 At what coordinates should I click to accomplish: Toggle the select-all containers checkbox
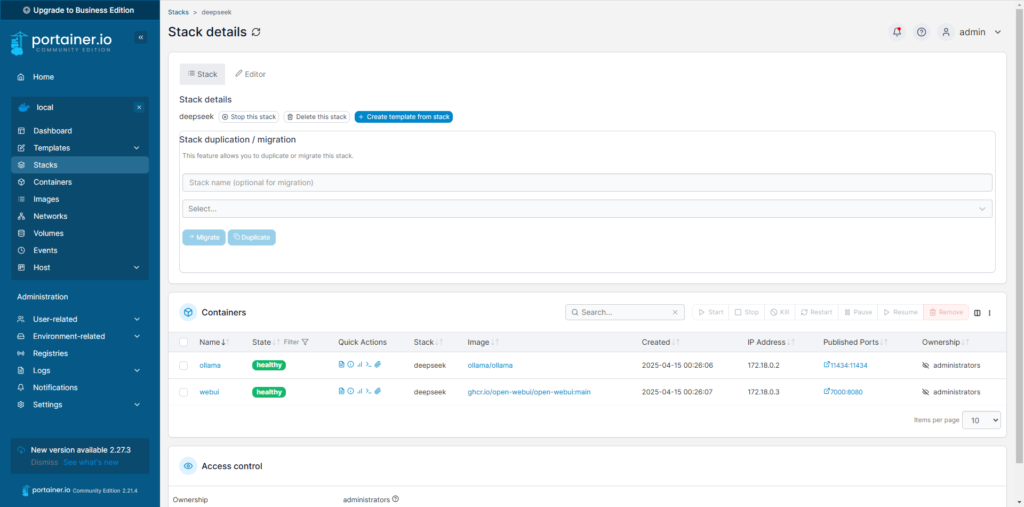click(x=184, y=342)
